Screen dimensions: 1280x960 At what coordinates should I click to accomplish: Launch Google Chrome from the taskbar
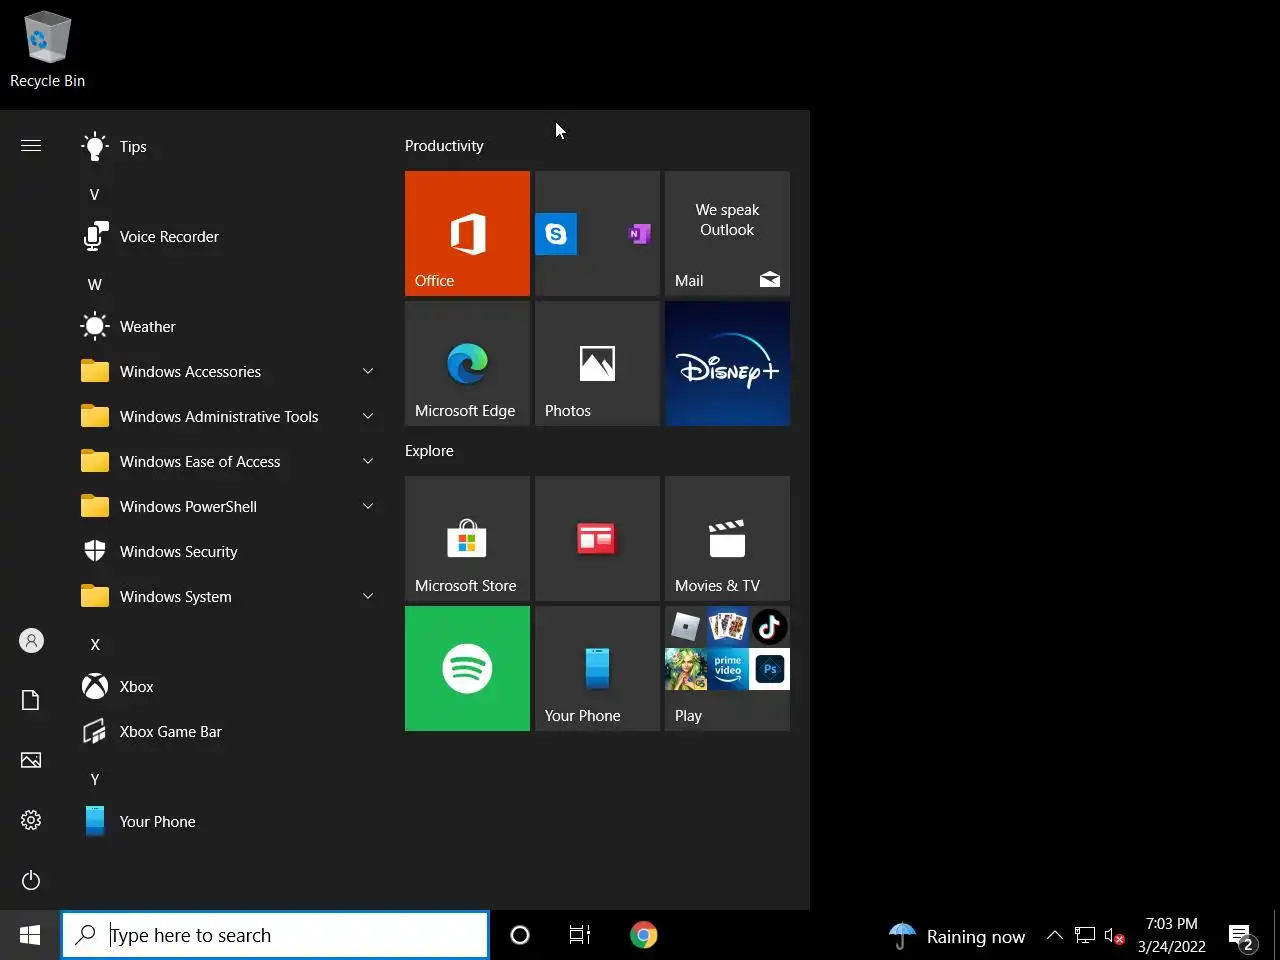tap(644, 936)
